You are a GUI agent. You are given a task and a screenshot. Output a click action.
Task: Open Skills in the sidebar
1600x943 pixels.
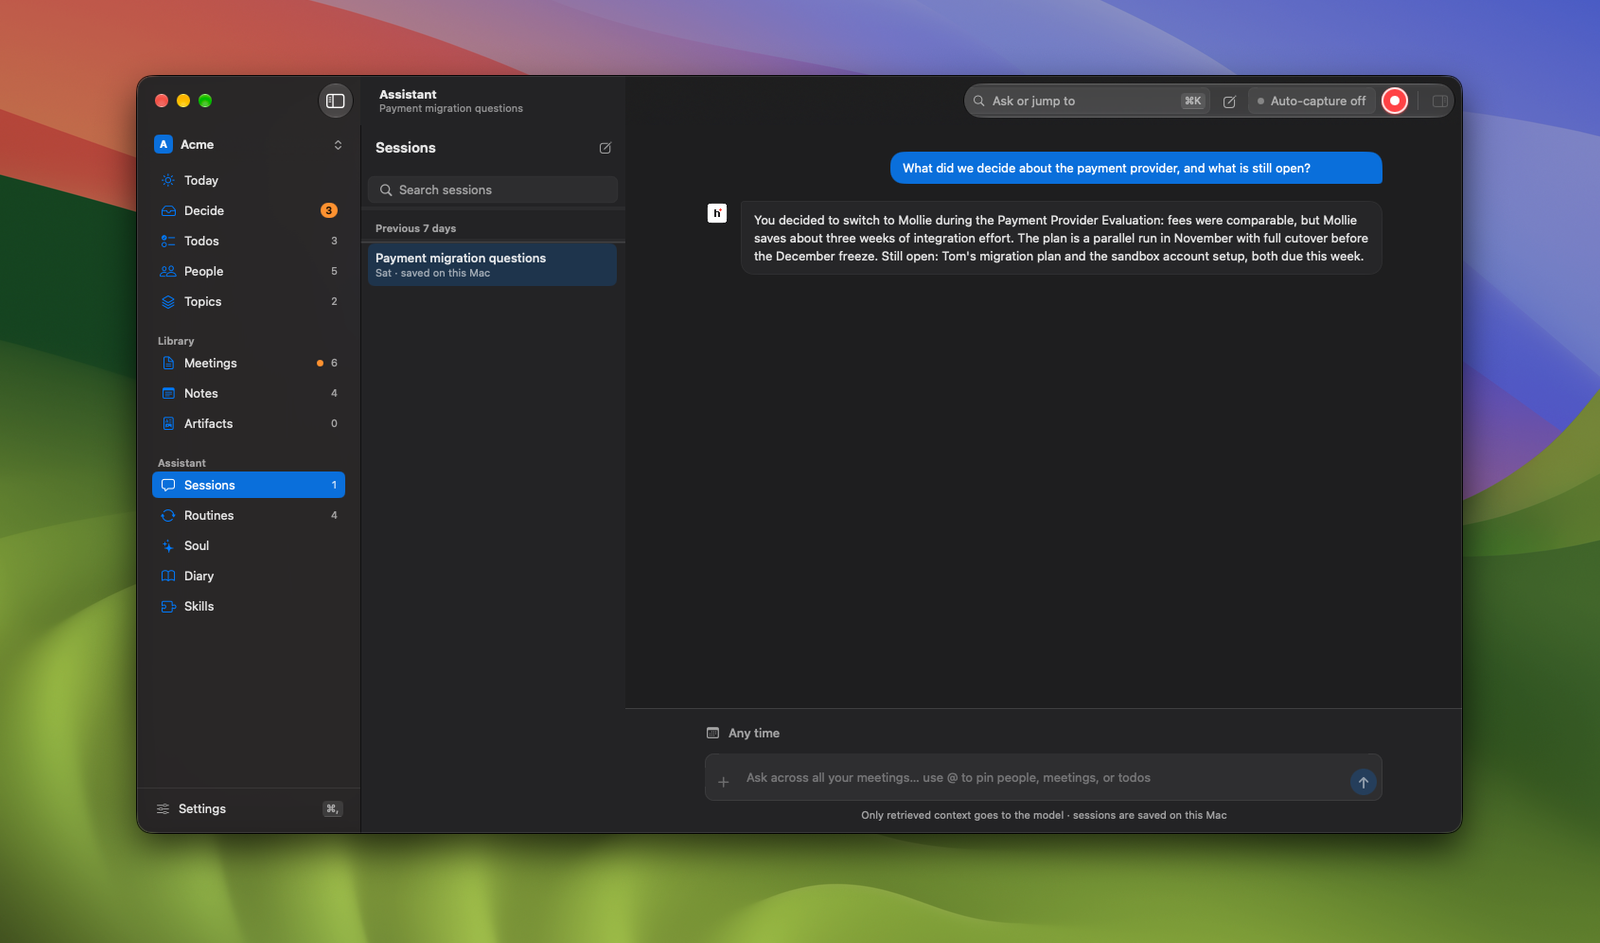pos(248,607)
